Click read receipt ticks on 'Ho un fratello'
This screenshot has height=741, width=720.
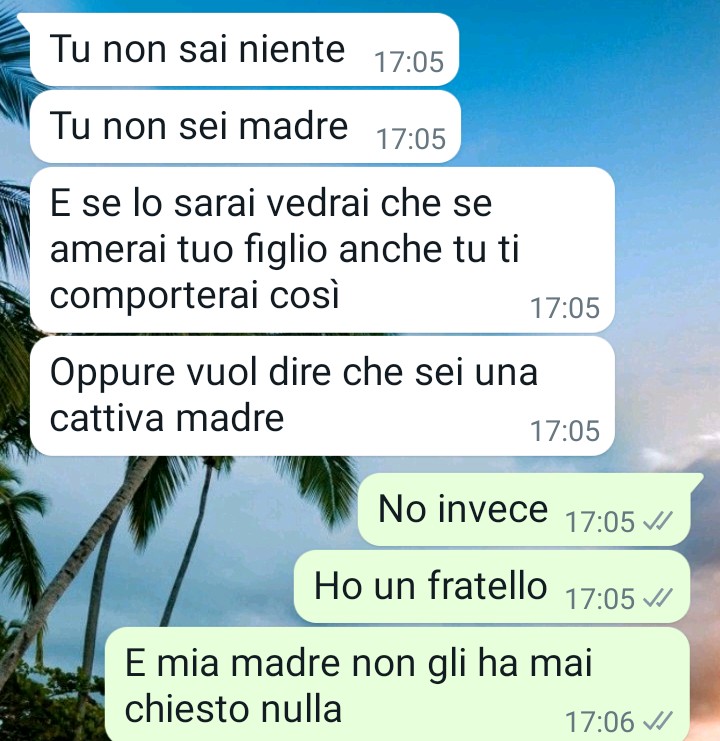(658, 599)
